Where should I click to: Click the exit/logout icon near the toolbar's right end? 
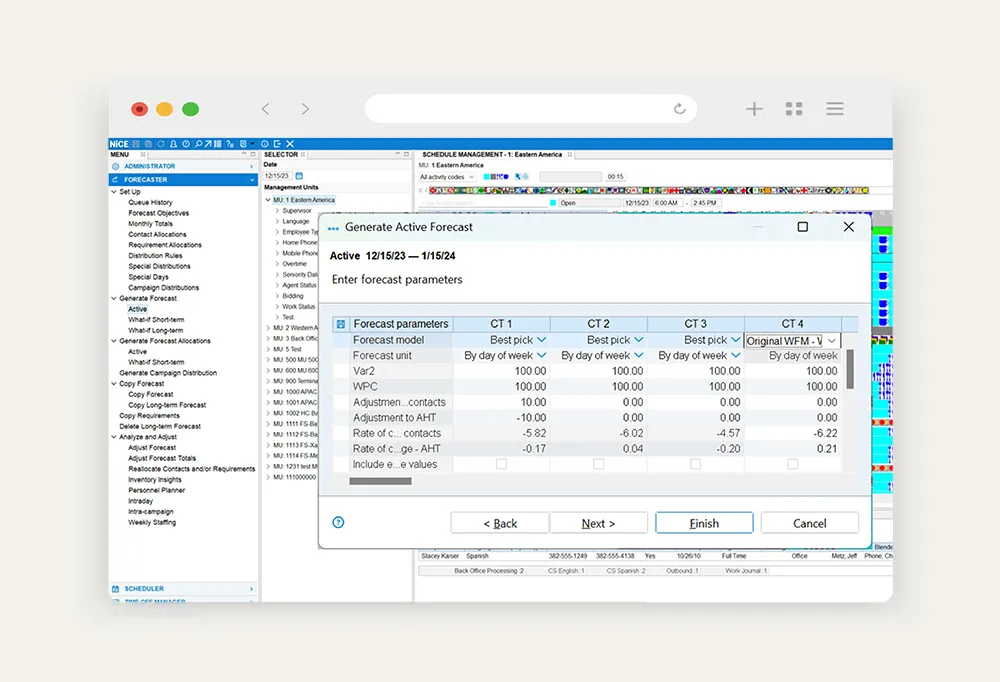(277, 143)
